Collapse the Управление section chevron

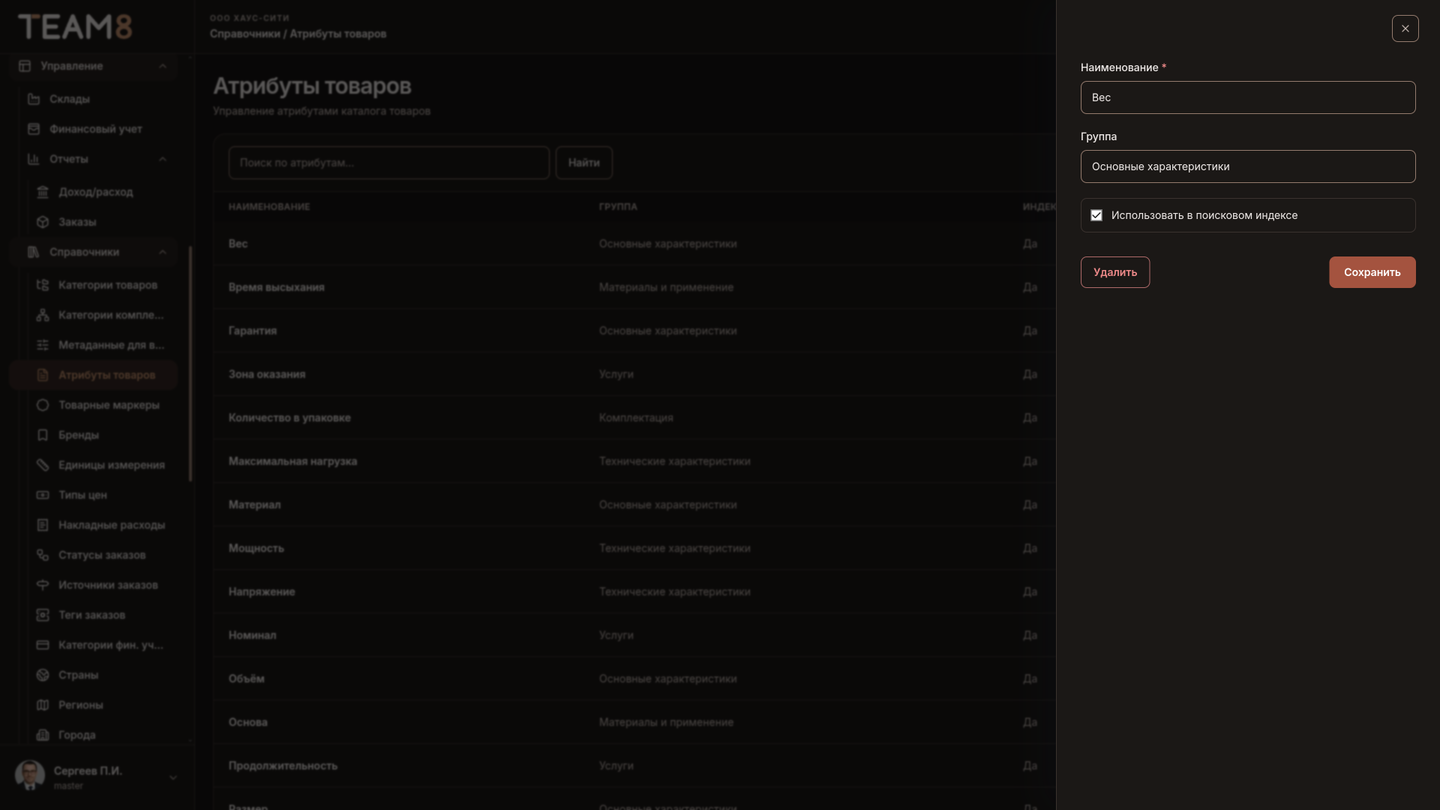(162, 66)
